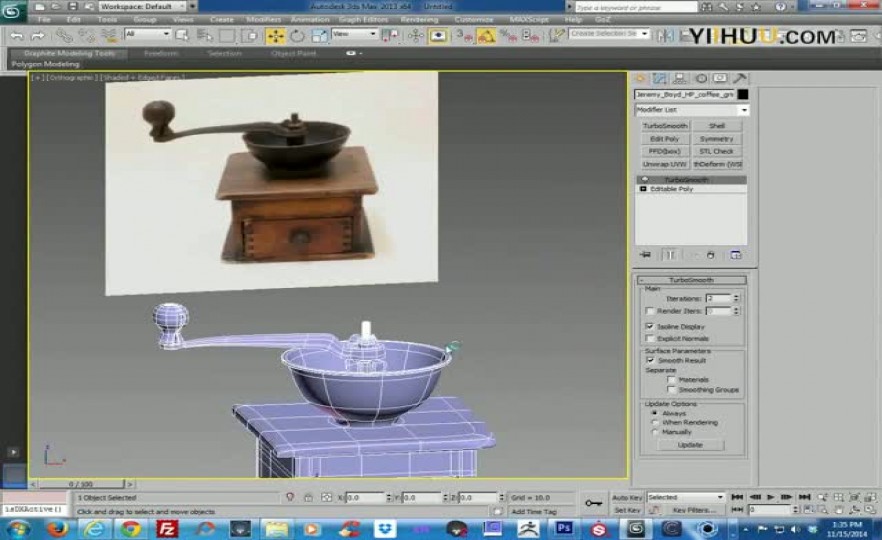882x540 pixels.
Task: Toggle Show End Result in modifier stack
Action: click(670, 255)
